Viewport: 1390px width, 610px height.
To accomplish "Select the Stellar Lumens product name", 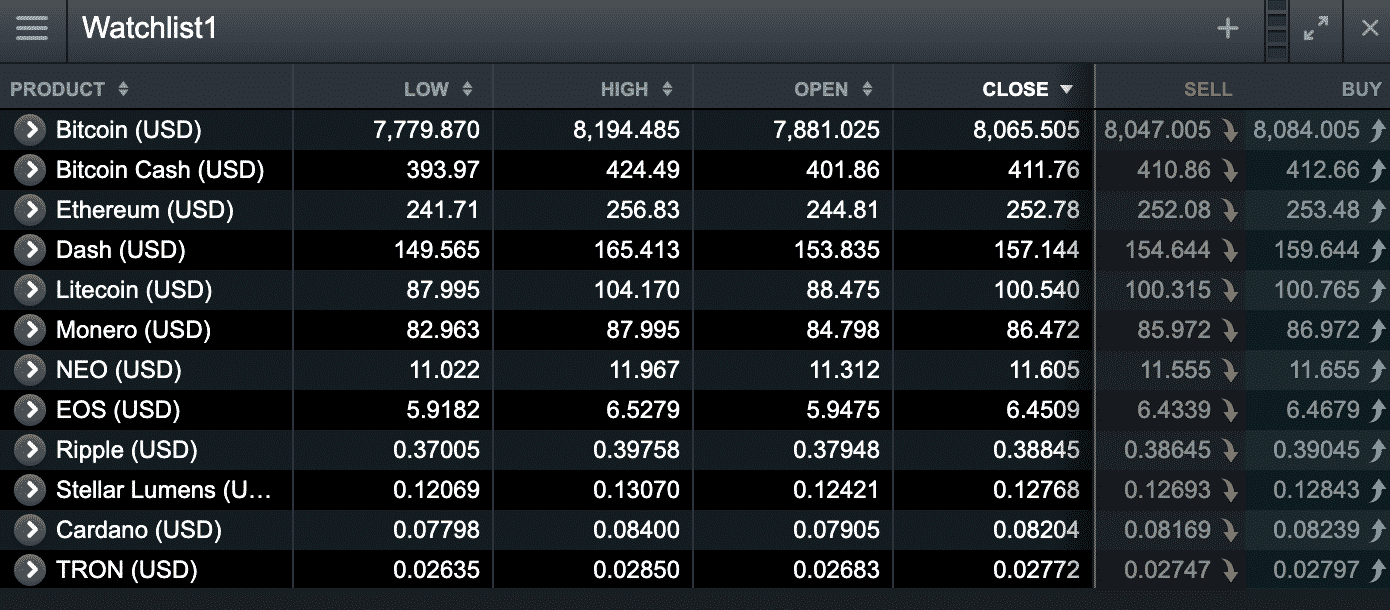I will tap(164, 490).
